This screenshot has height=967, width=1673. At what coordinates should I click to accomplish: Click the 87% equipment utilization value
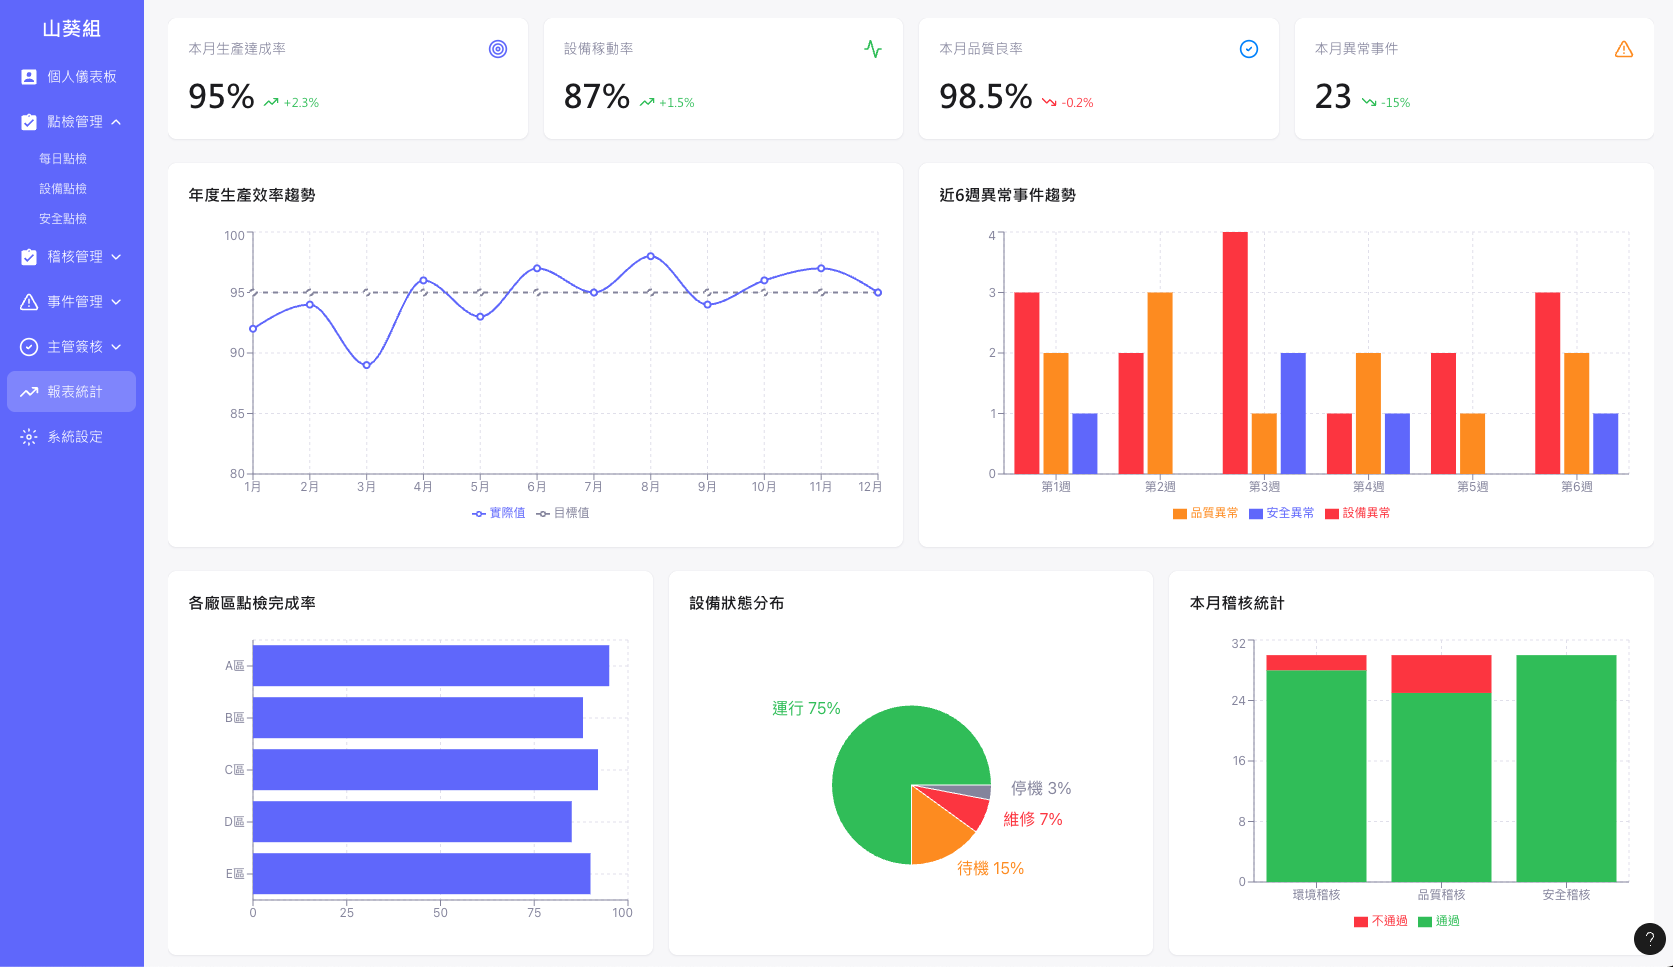pos(597,97)
